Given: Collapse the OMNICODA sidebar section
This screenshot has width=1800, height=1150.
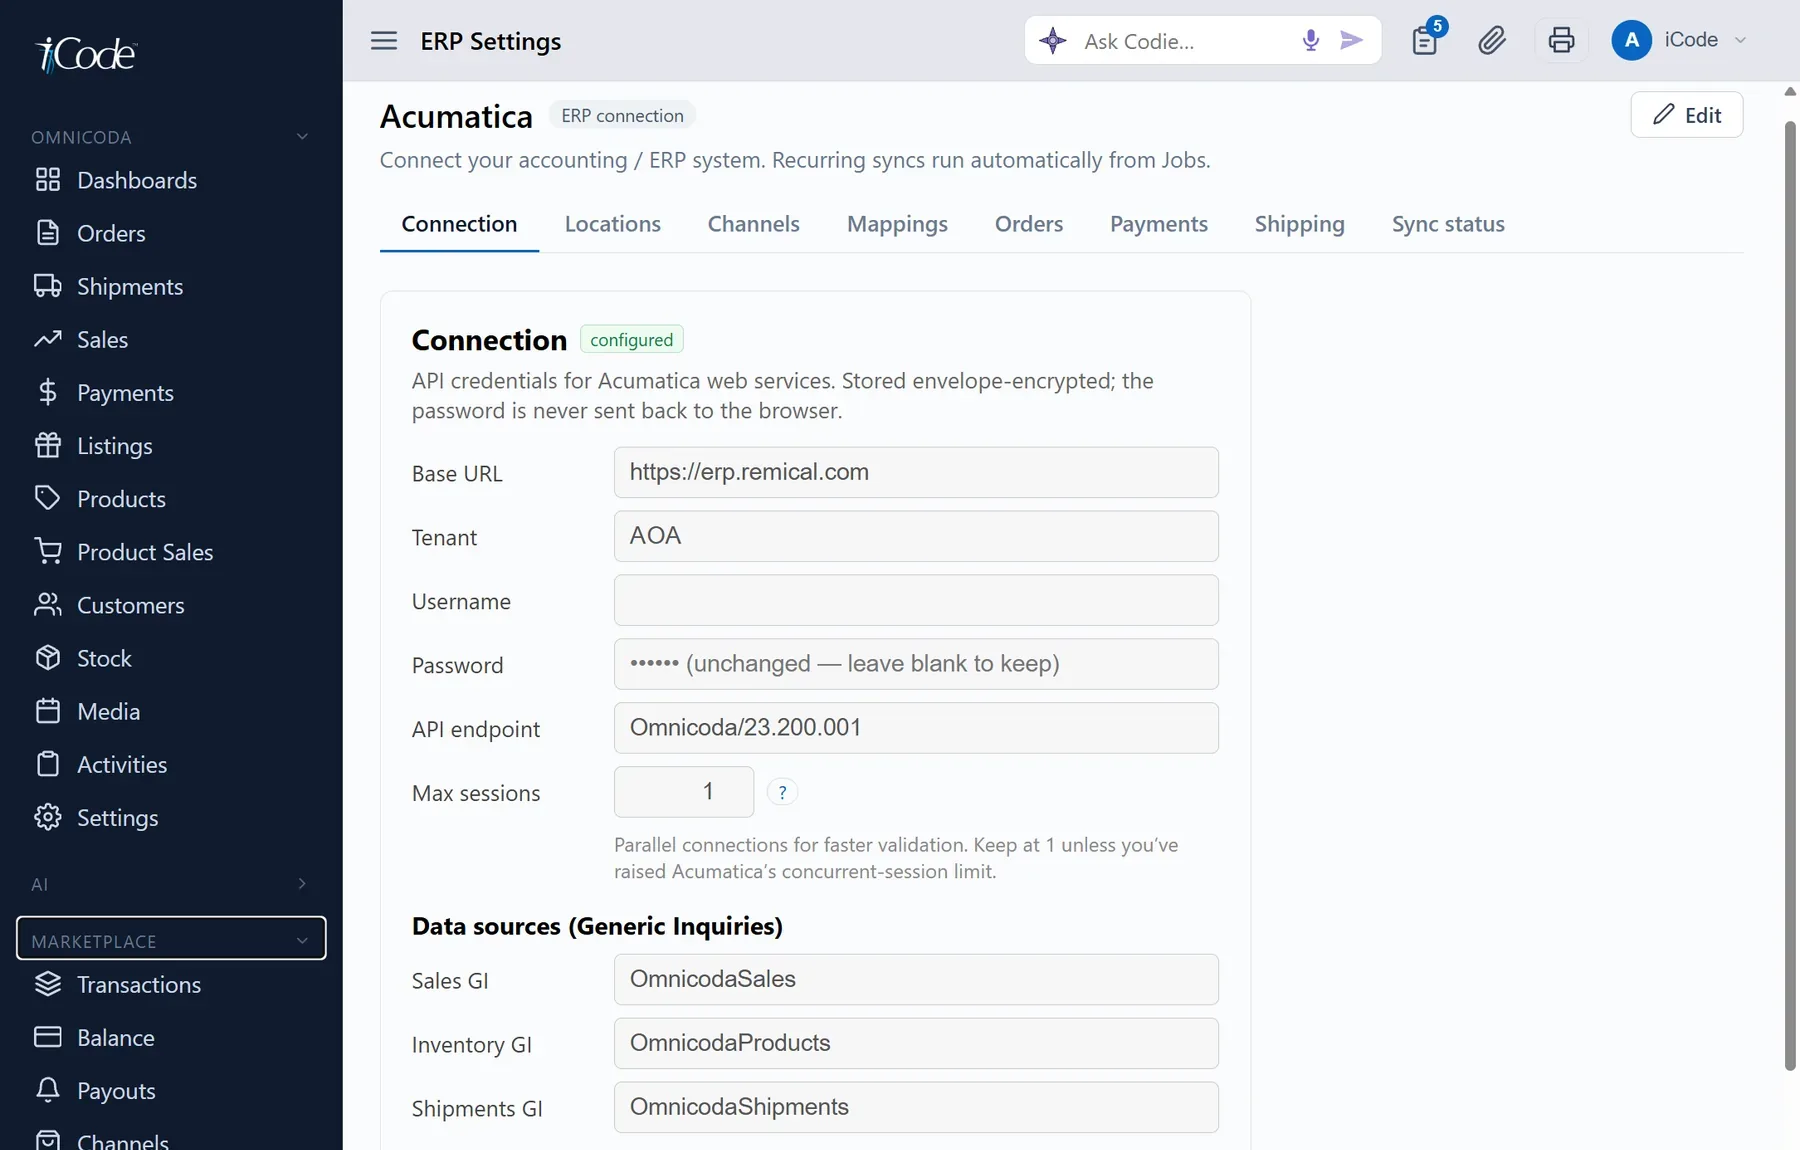Looking at the screenshot, I should [x=171, y=137].
